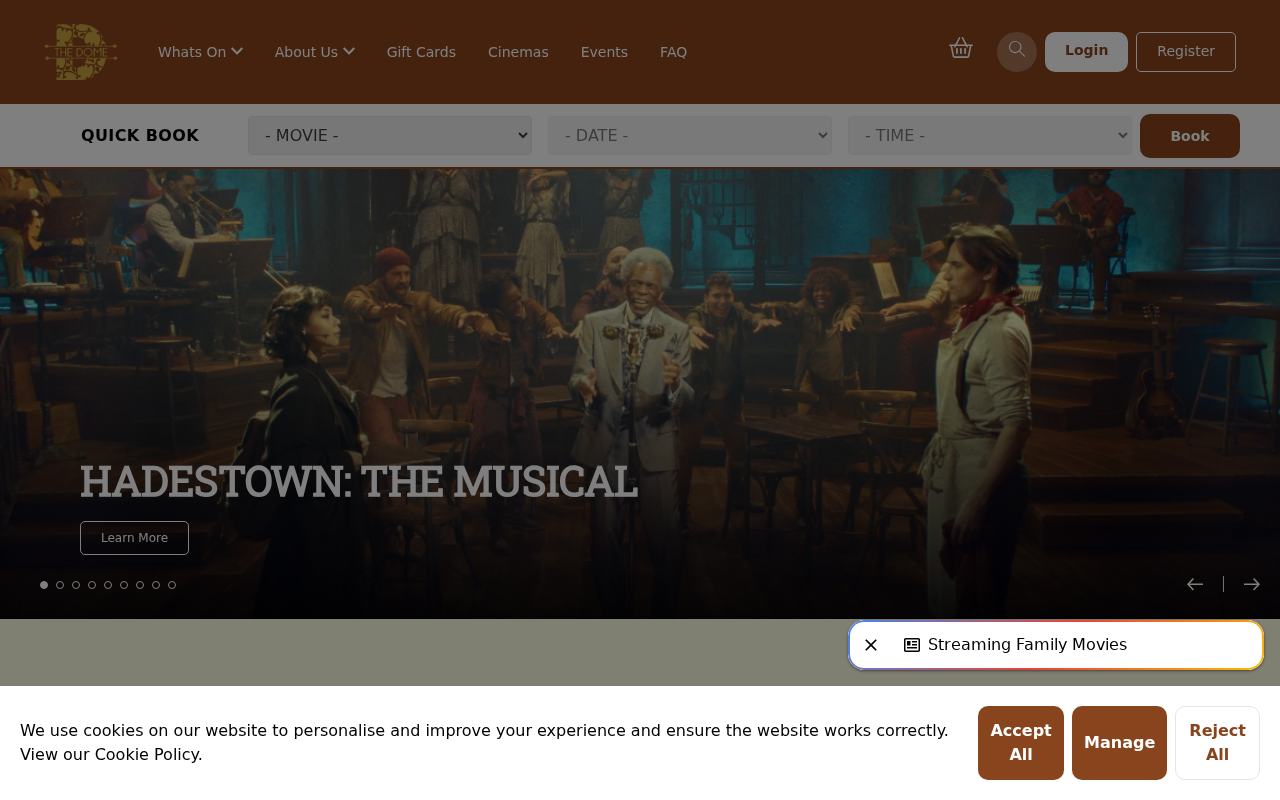This screenshot has height=800, width=1280.
Task: Expand the Whats On menu
Action: 200,52
